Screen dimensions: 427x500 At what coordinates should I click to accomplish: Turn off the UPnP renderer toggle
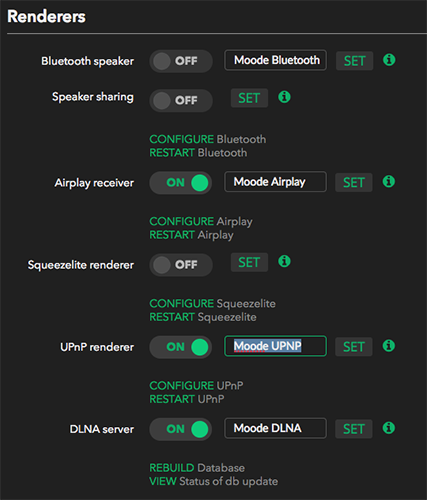click(181, 347)
